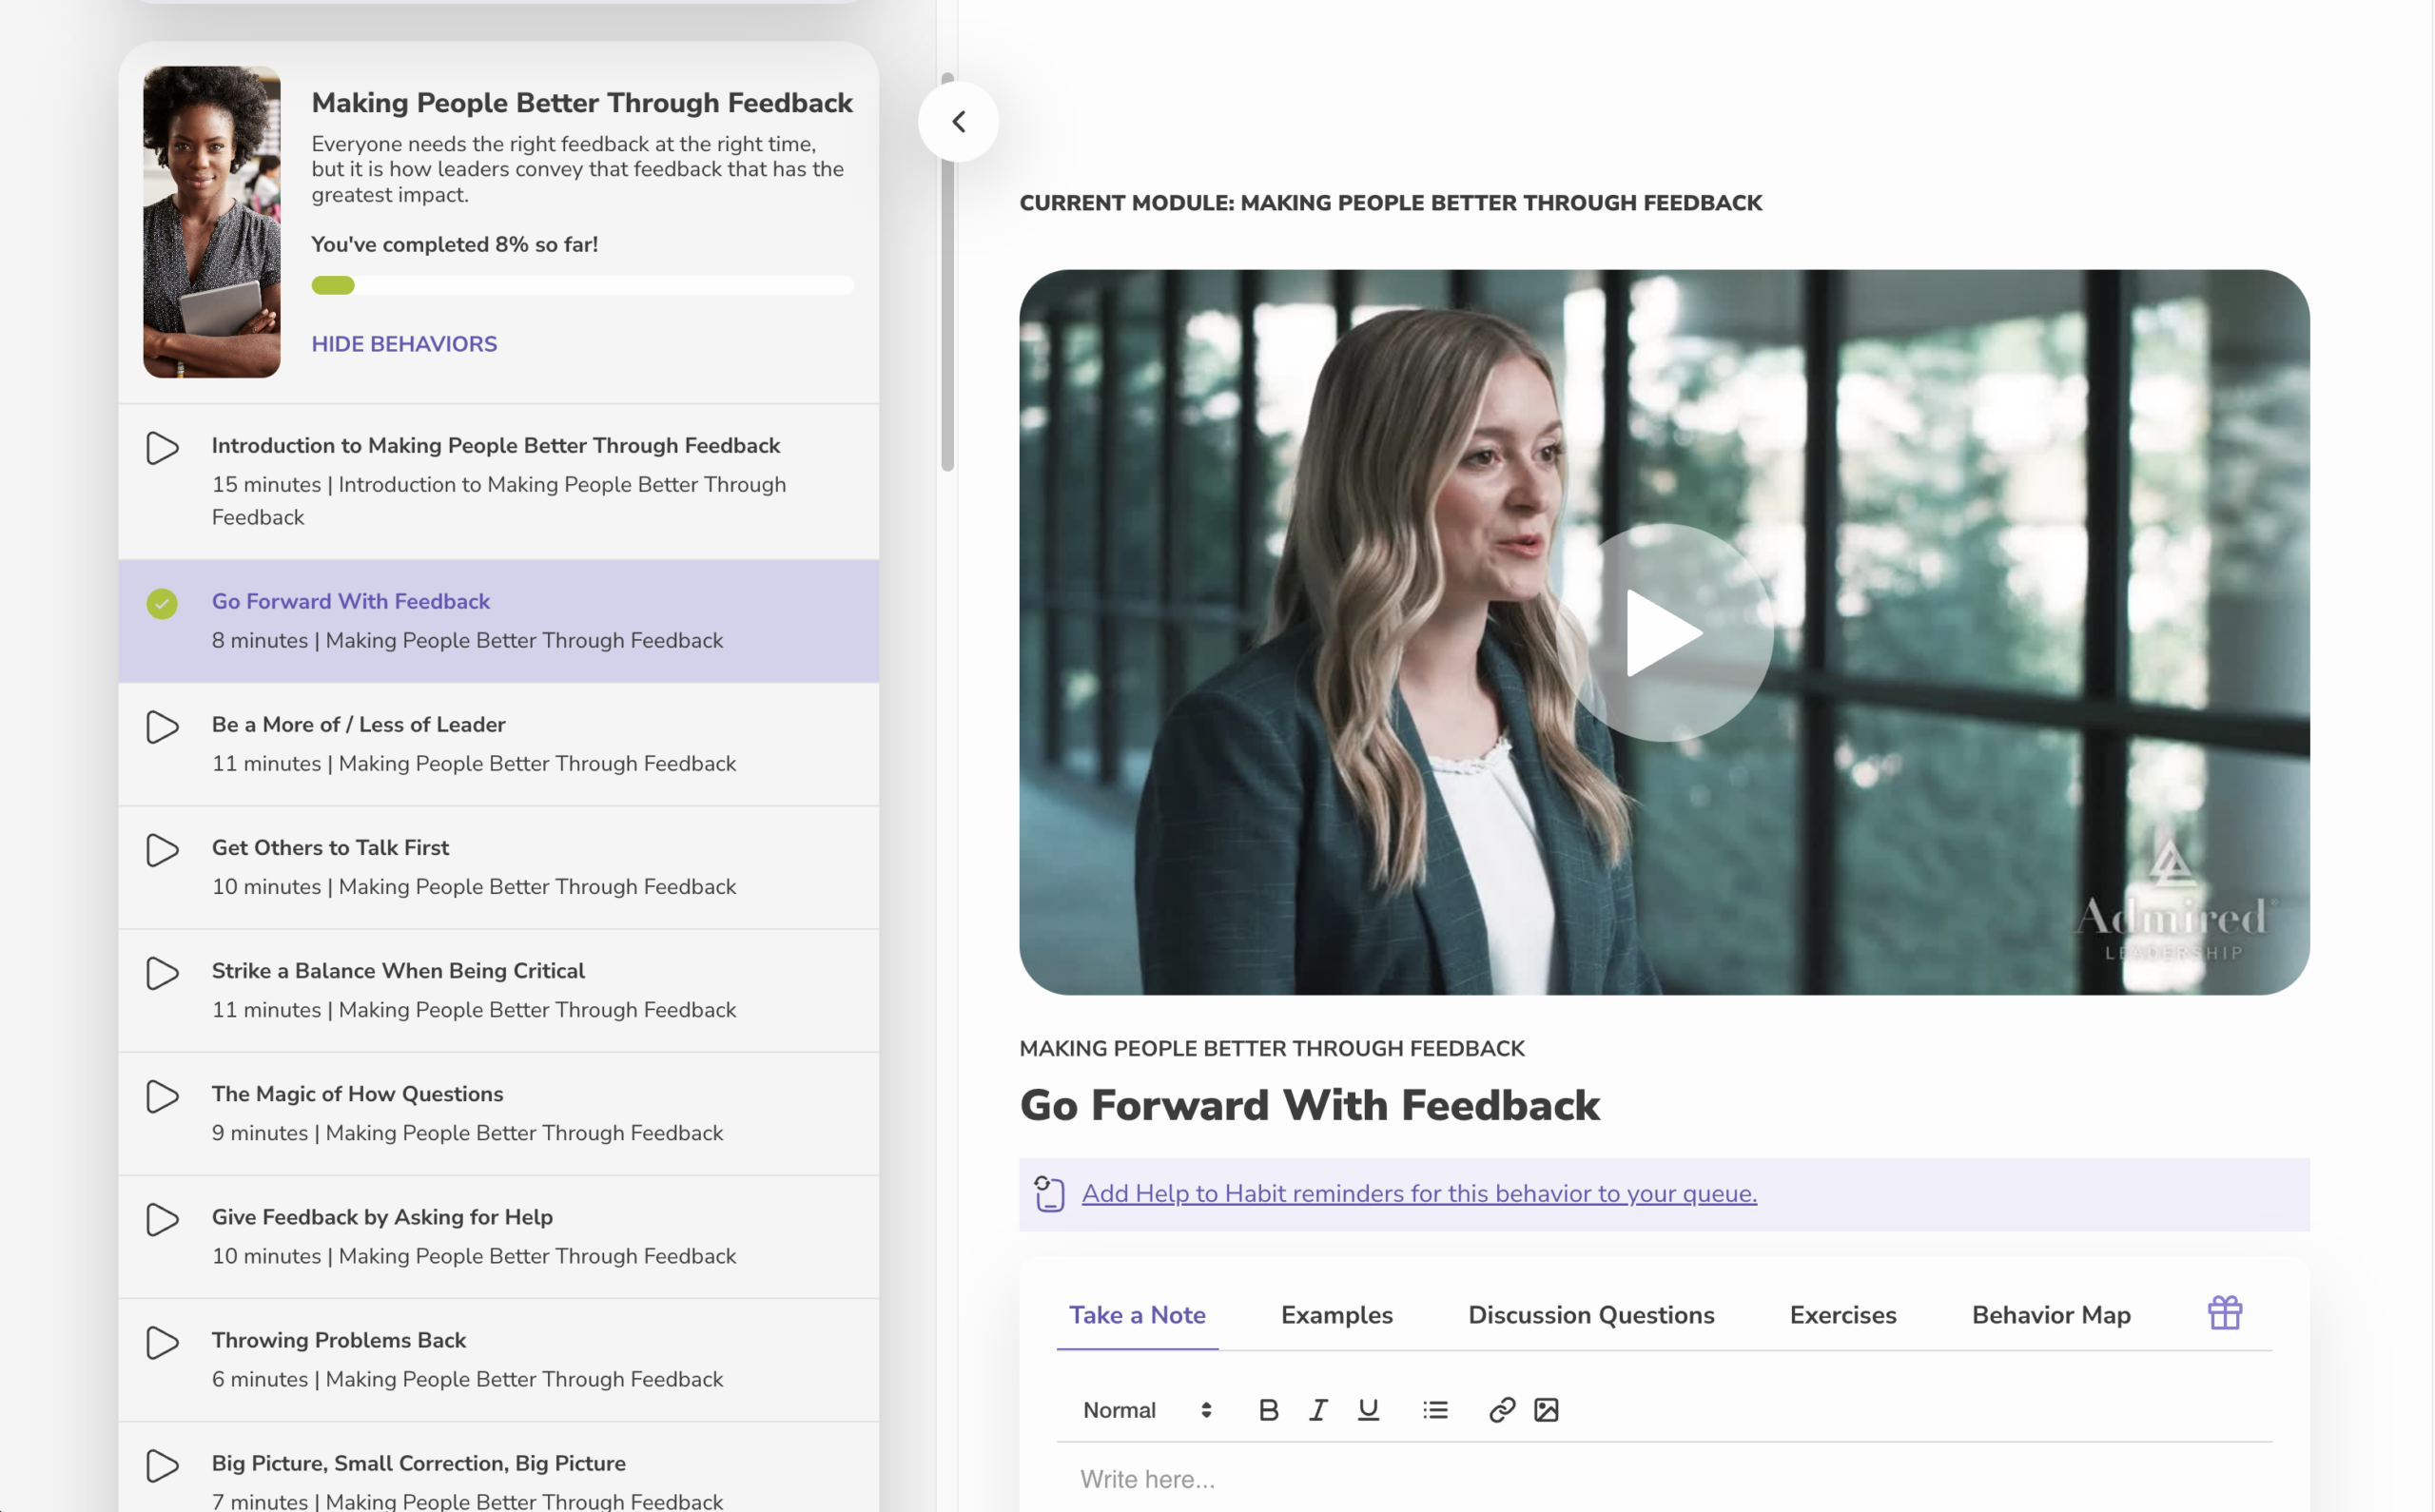Insert an image in the note editor
Screen dimensions: 2435x1512
pyautogui.click(x=1546, y=1410)
